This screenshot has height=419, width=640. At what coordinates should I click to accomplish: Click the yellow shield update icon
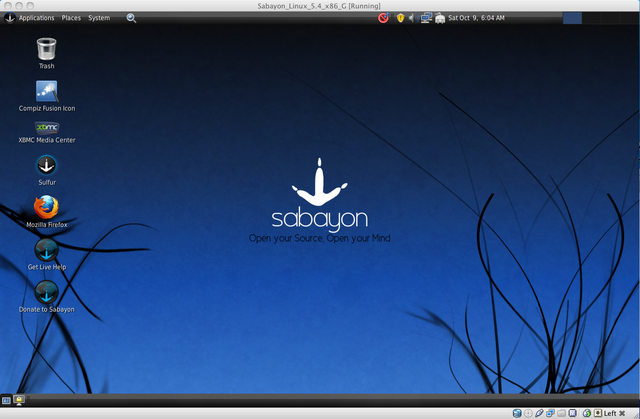point(400,18)
